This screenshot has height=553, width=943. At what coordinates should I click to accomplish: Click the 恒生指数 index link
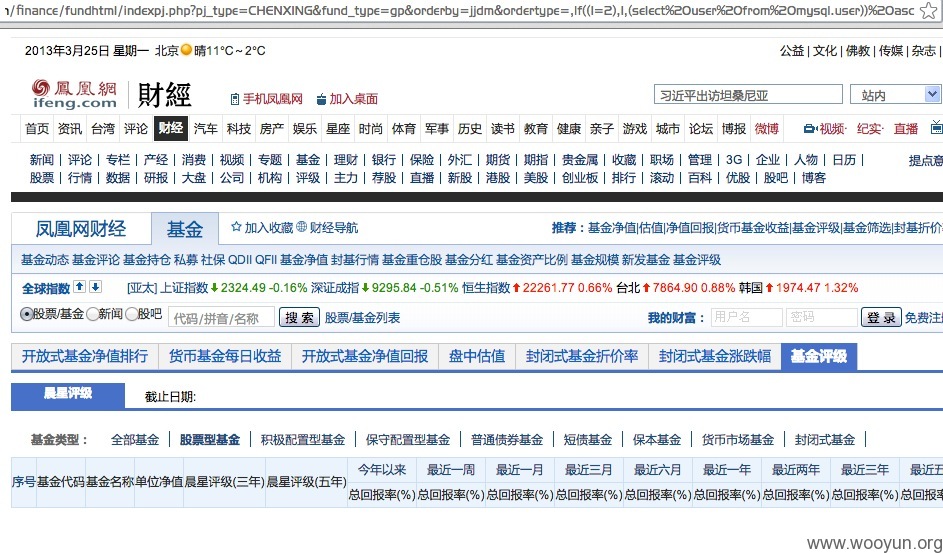487,288
